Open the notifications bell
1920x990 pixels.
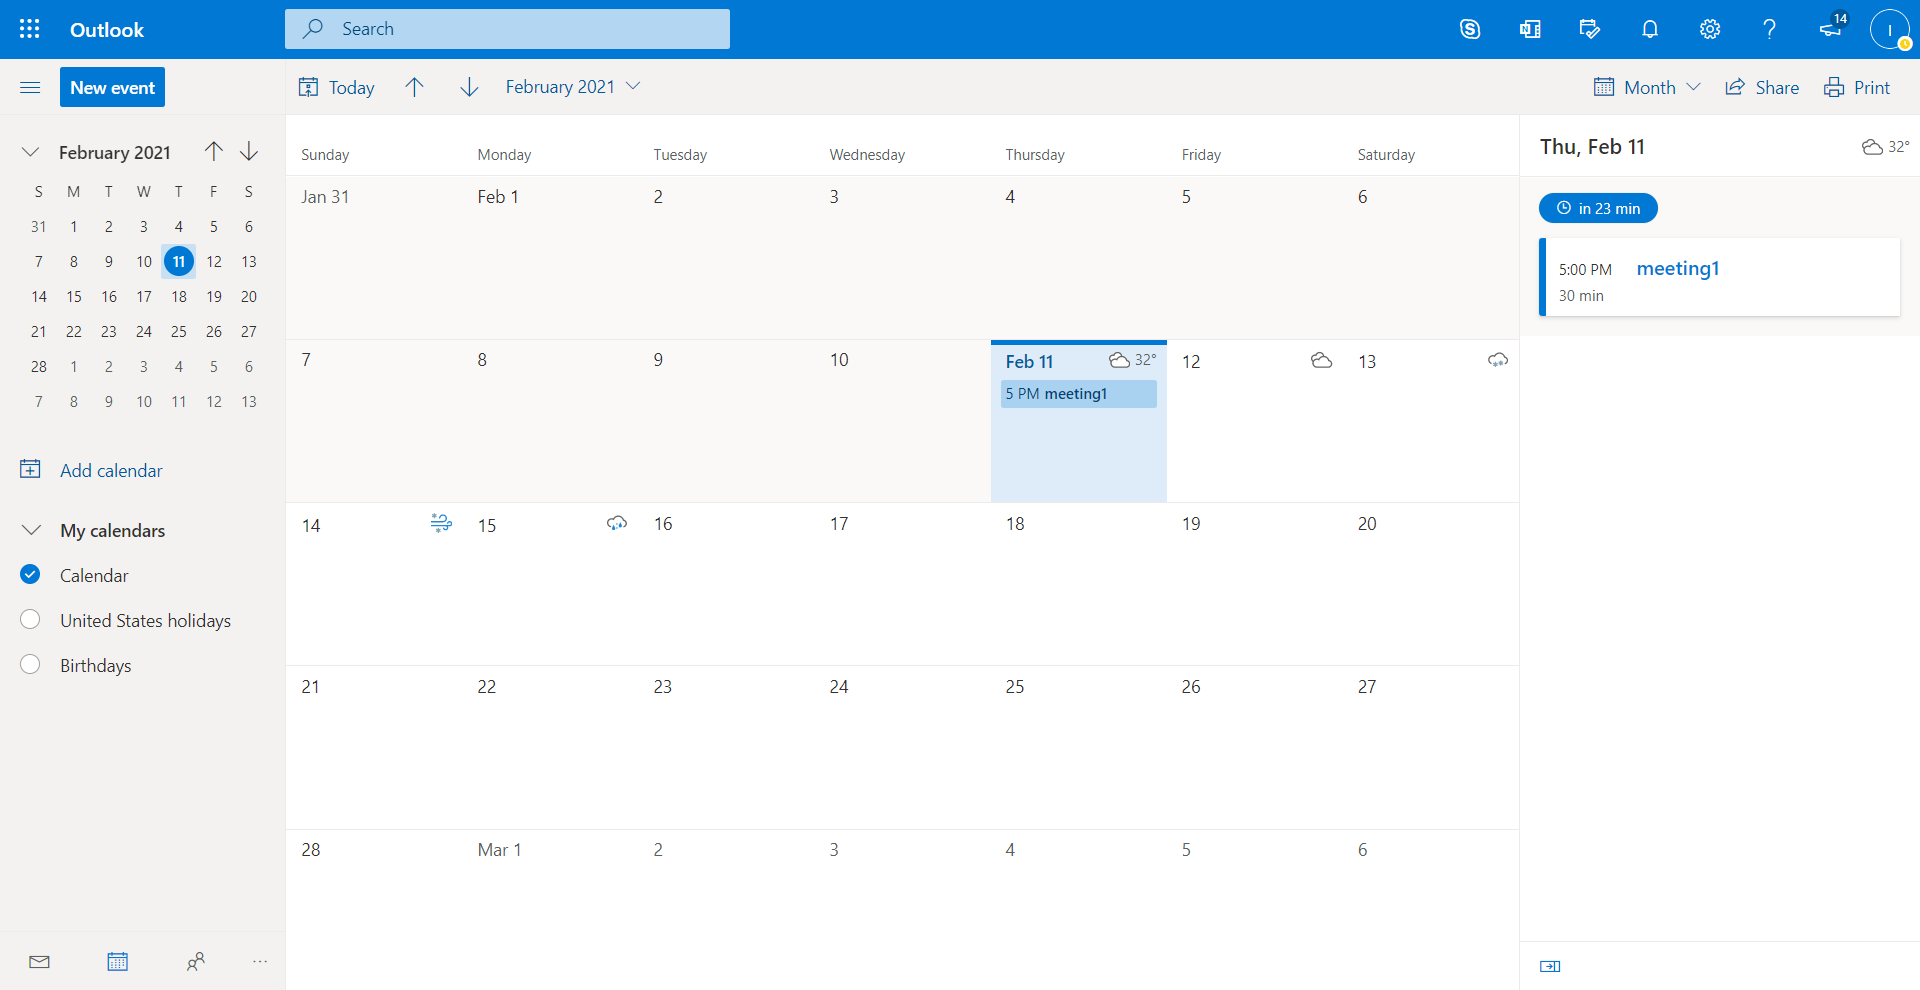point(1650,29)
